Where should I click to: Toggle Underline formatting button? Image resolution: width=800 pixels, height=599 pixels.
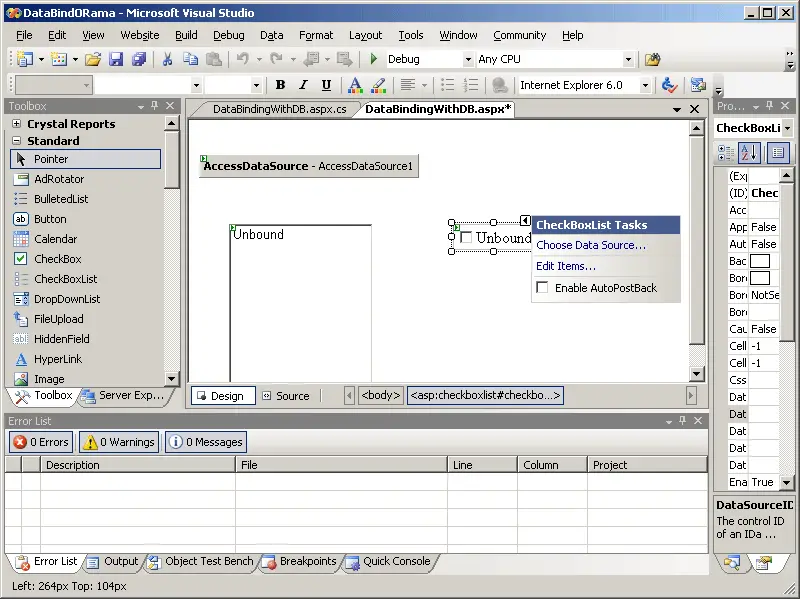[326, 85]
